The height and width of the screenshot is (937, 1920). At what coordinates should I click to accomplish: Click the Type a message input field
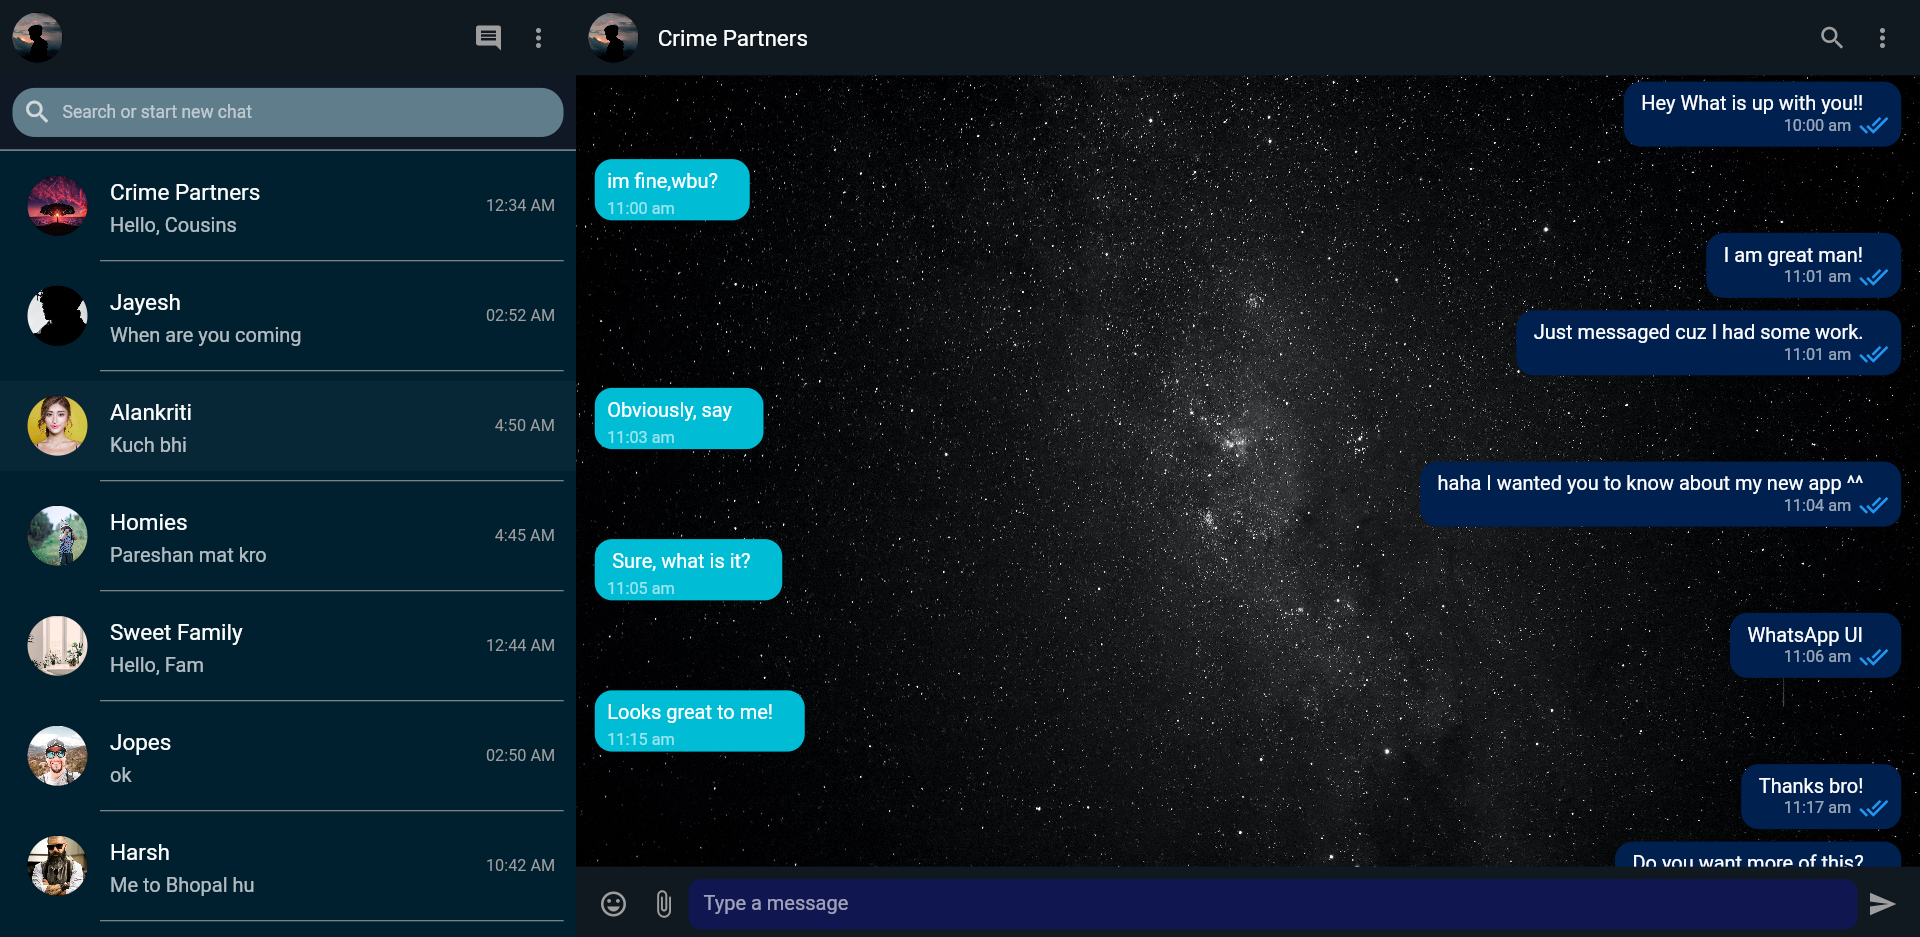1270,903
